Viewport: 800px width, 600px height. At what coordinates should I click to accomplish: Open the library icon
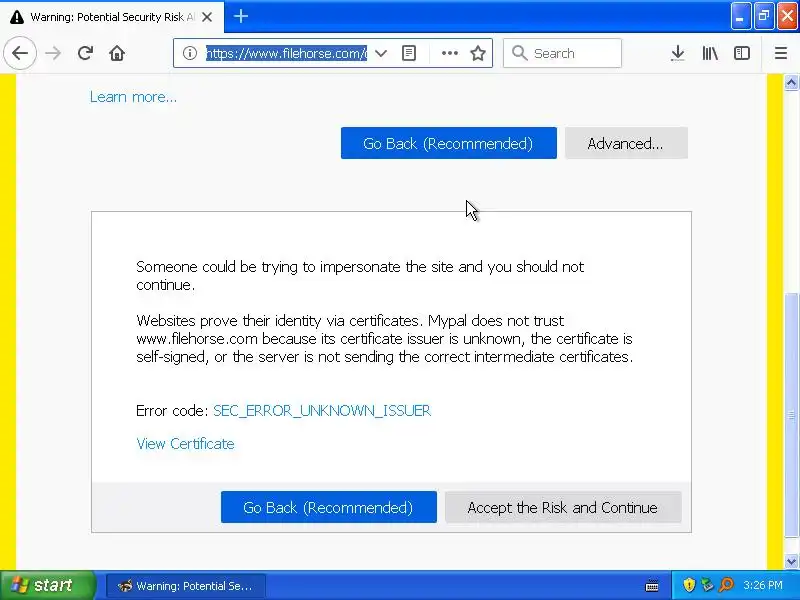[x=710, y=53]
